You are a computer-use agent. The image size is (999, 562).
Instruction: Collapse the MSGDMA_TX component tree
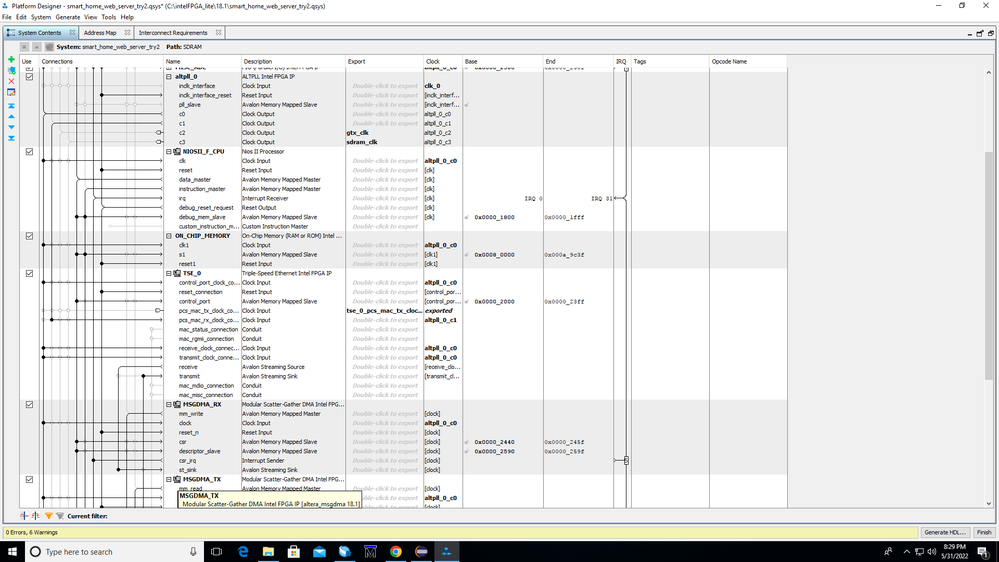pyautogui.click(x=169, y=480)
